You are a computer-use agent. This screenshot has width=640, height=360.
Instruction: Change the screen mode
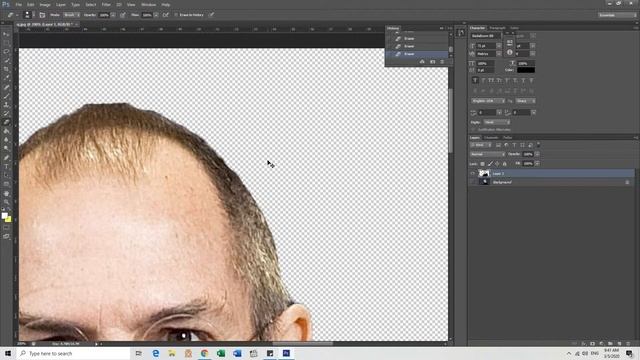(6, 236)
